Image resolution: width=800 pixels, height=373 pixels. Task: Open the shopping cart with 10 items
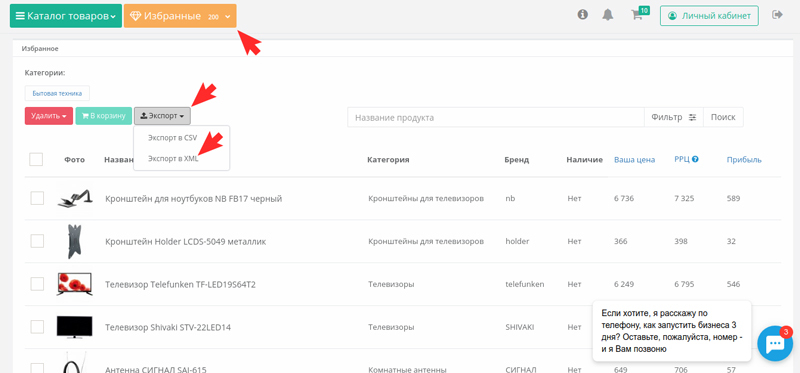639,14
